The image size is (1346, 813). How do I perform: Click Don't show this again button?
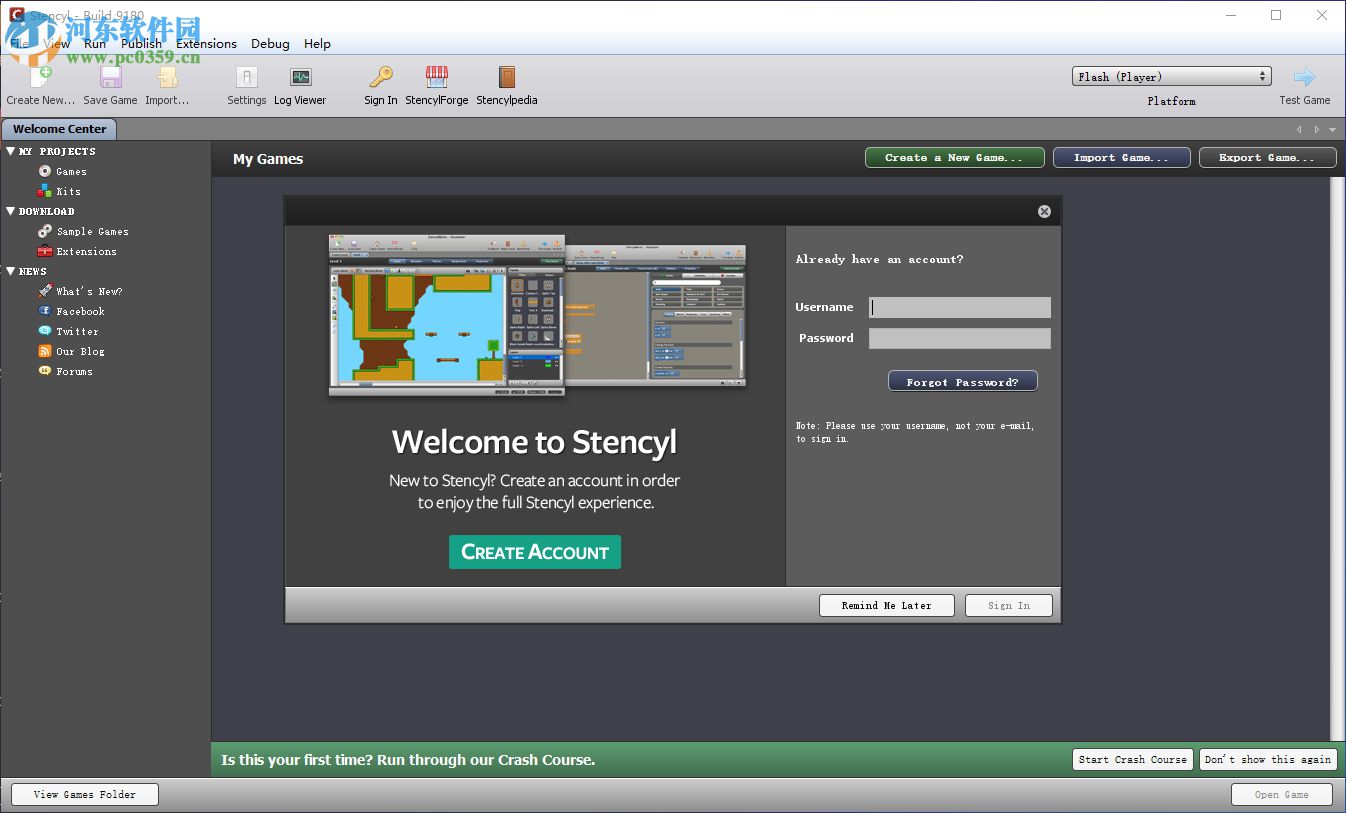coord(1268,760)
